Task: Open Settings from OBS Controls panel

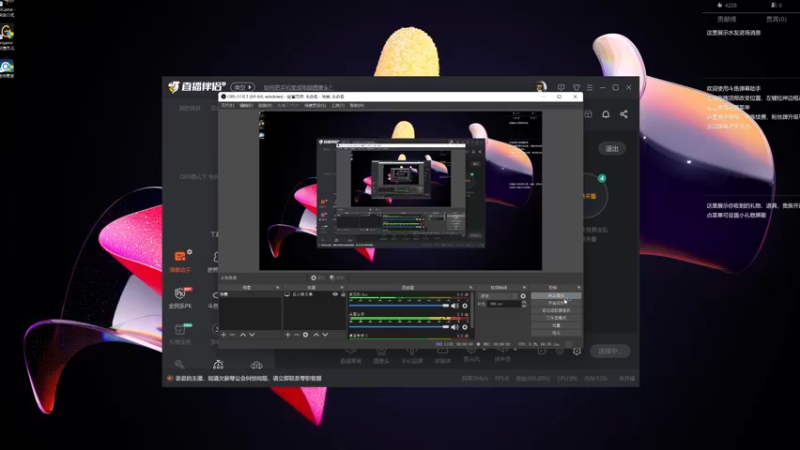Action: coord(556,325)
